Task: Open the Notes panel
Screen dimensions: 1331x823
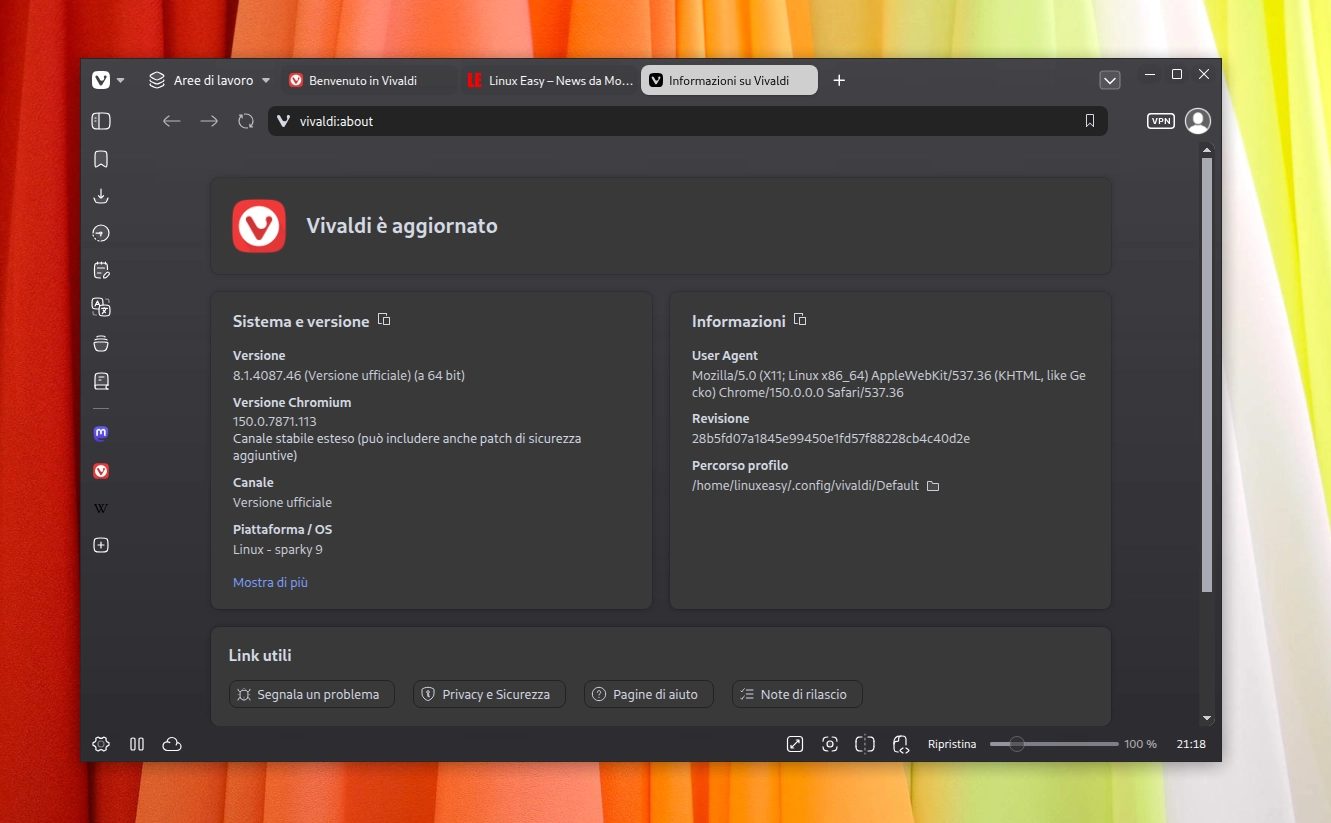Action: pos(101,270)
